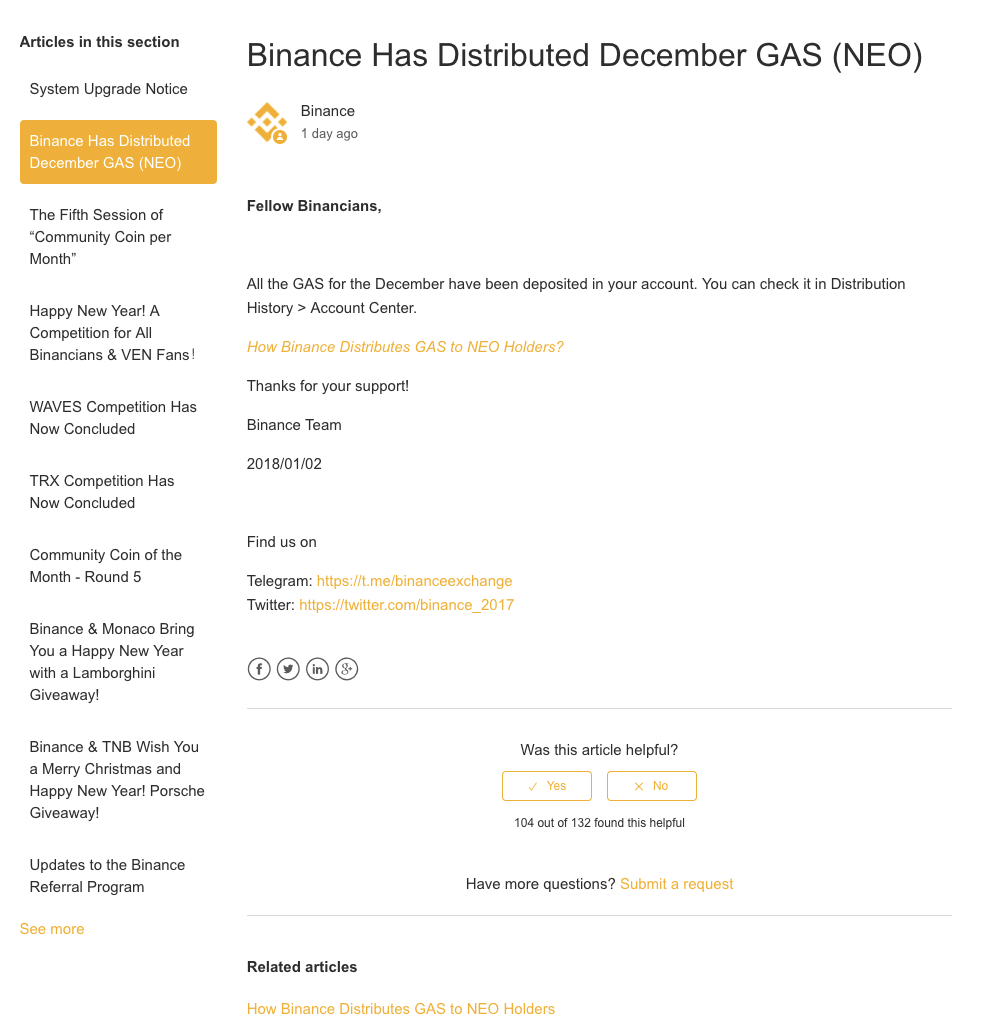This screenshot has width=994, height=1030.
Task: Open System Upgrade Notice article
Action: pos(108,89)
